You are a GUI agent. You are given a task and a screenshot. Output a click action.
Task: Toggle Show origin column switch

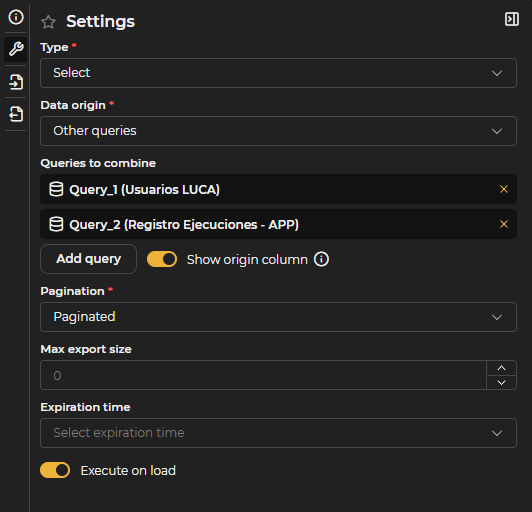click(x=162, y=260)
